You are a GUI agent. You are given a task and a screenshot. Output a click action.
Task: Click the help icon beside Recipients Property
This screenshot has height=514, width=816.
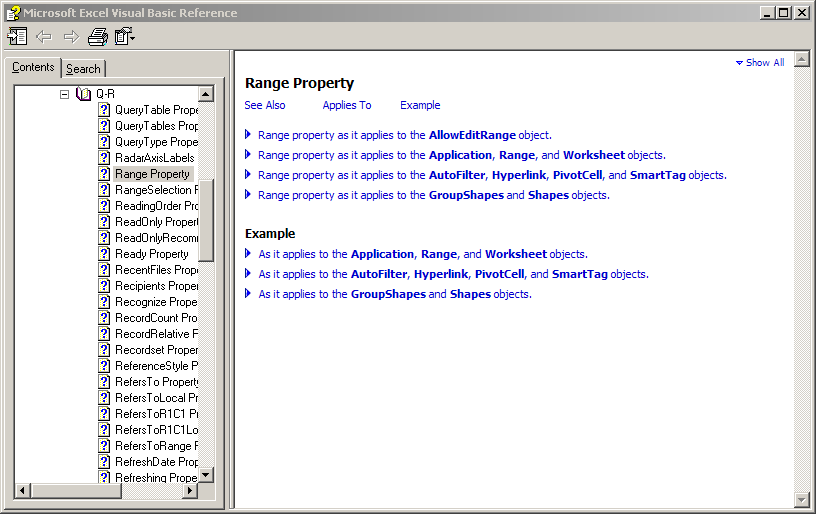tap(105, 286)
